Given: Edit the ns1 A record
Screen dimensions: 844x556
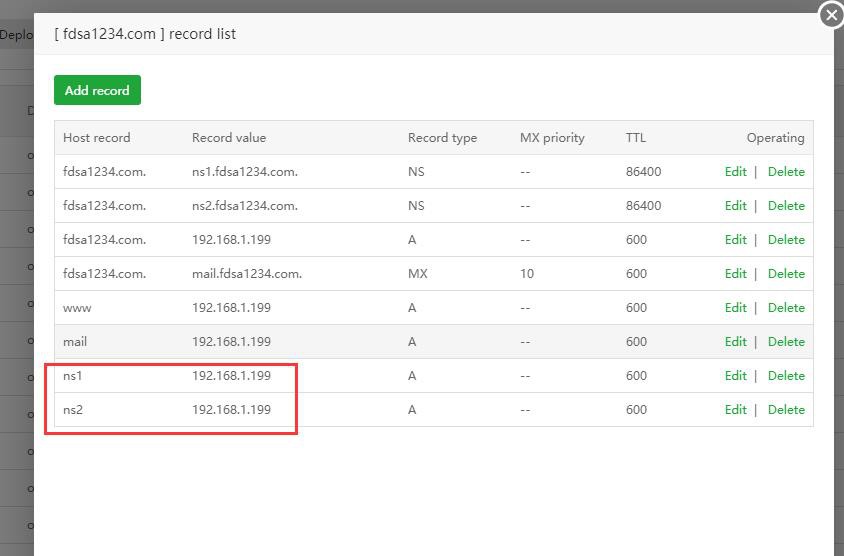Looking at the screenshot, I should tap(736, 376).
